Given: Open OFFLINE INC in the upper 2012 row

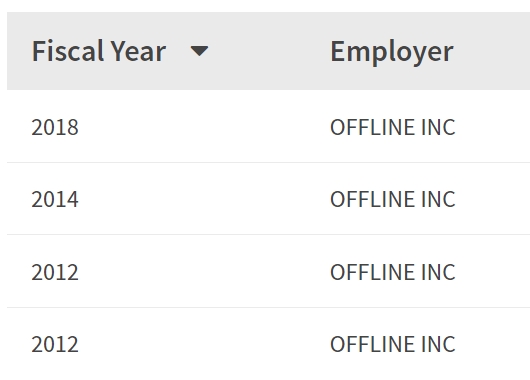Looking at the screenshot, I should [x=393, y=272].
